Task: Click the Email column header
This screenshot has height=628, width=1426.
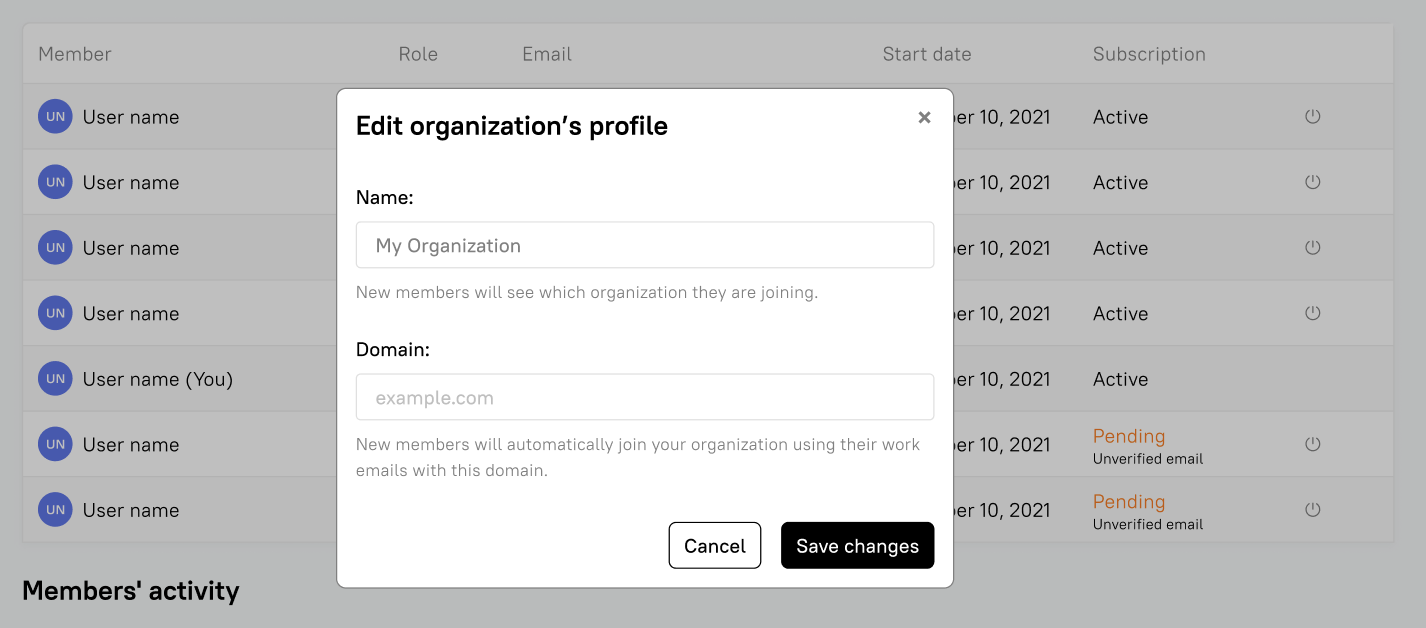Action: pos(547,54)
